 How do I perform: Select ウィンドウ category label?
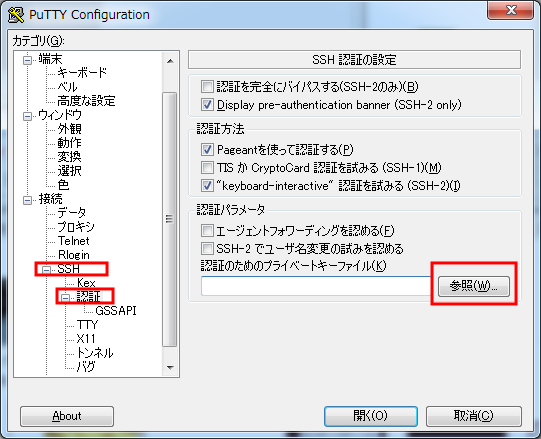pyautogui.click(x=60, y=115)
